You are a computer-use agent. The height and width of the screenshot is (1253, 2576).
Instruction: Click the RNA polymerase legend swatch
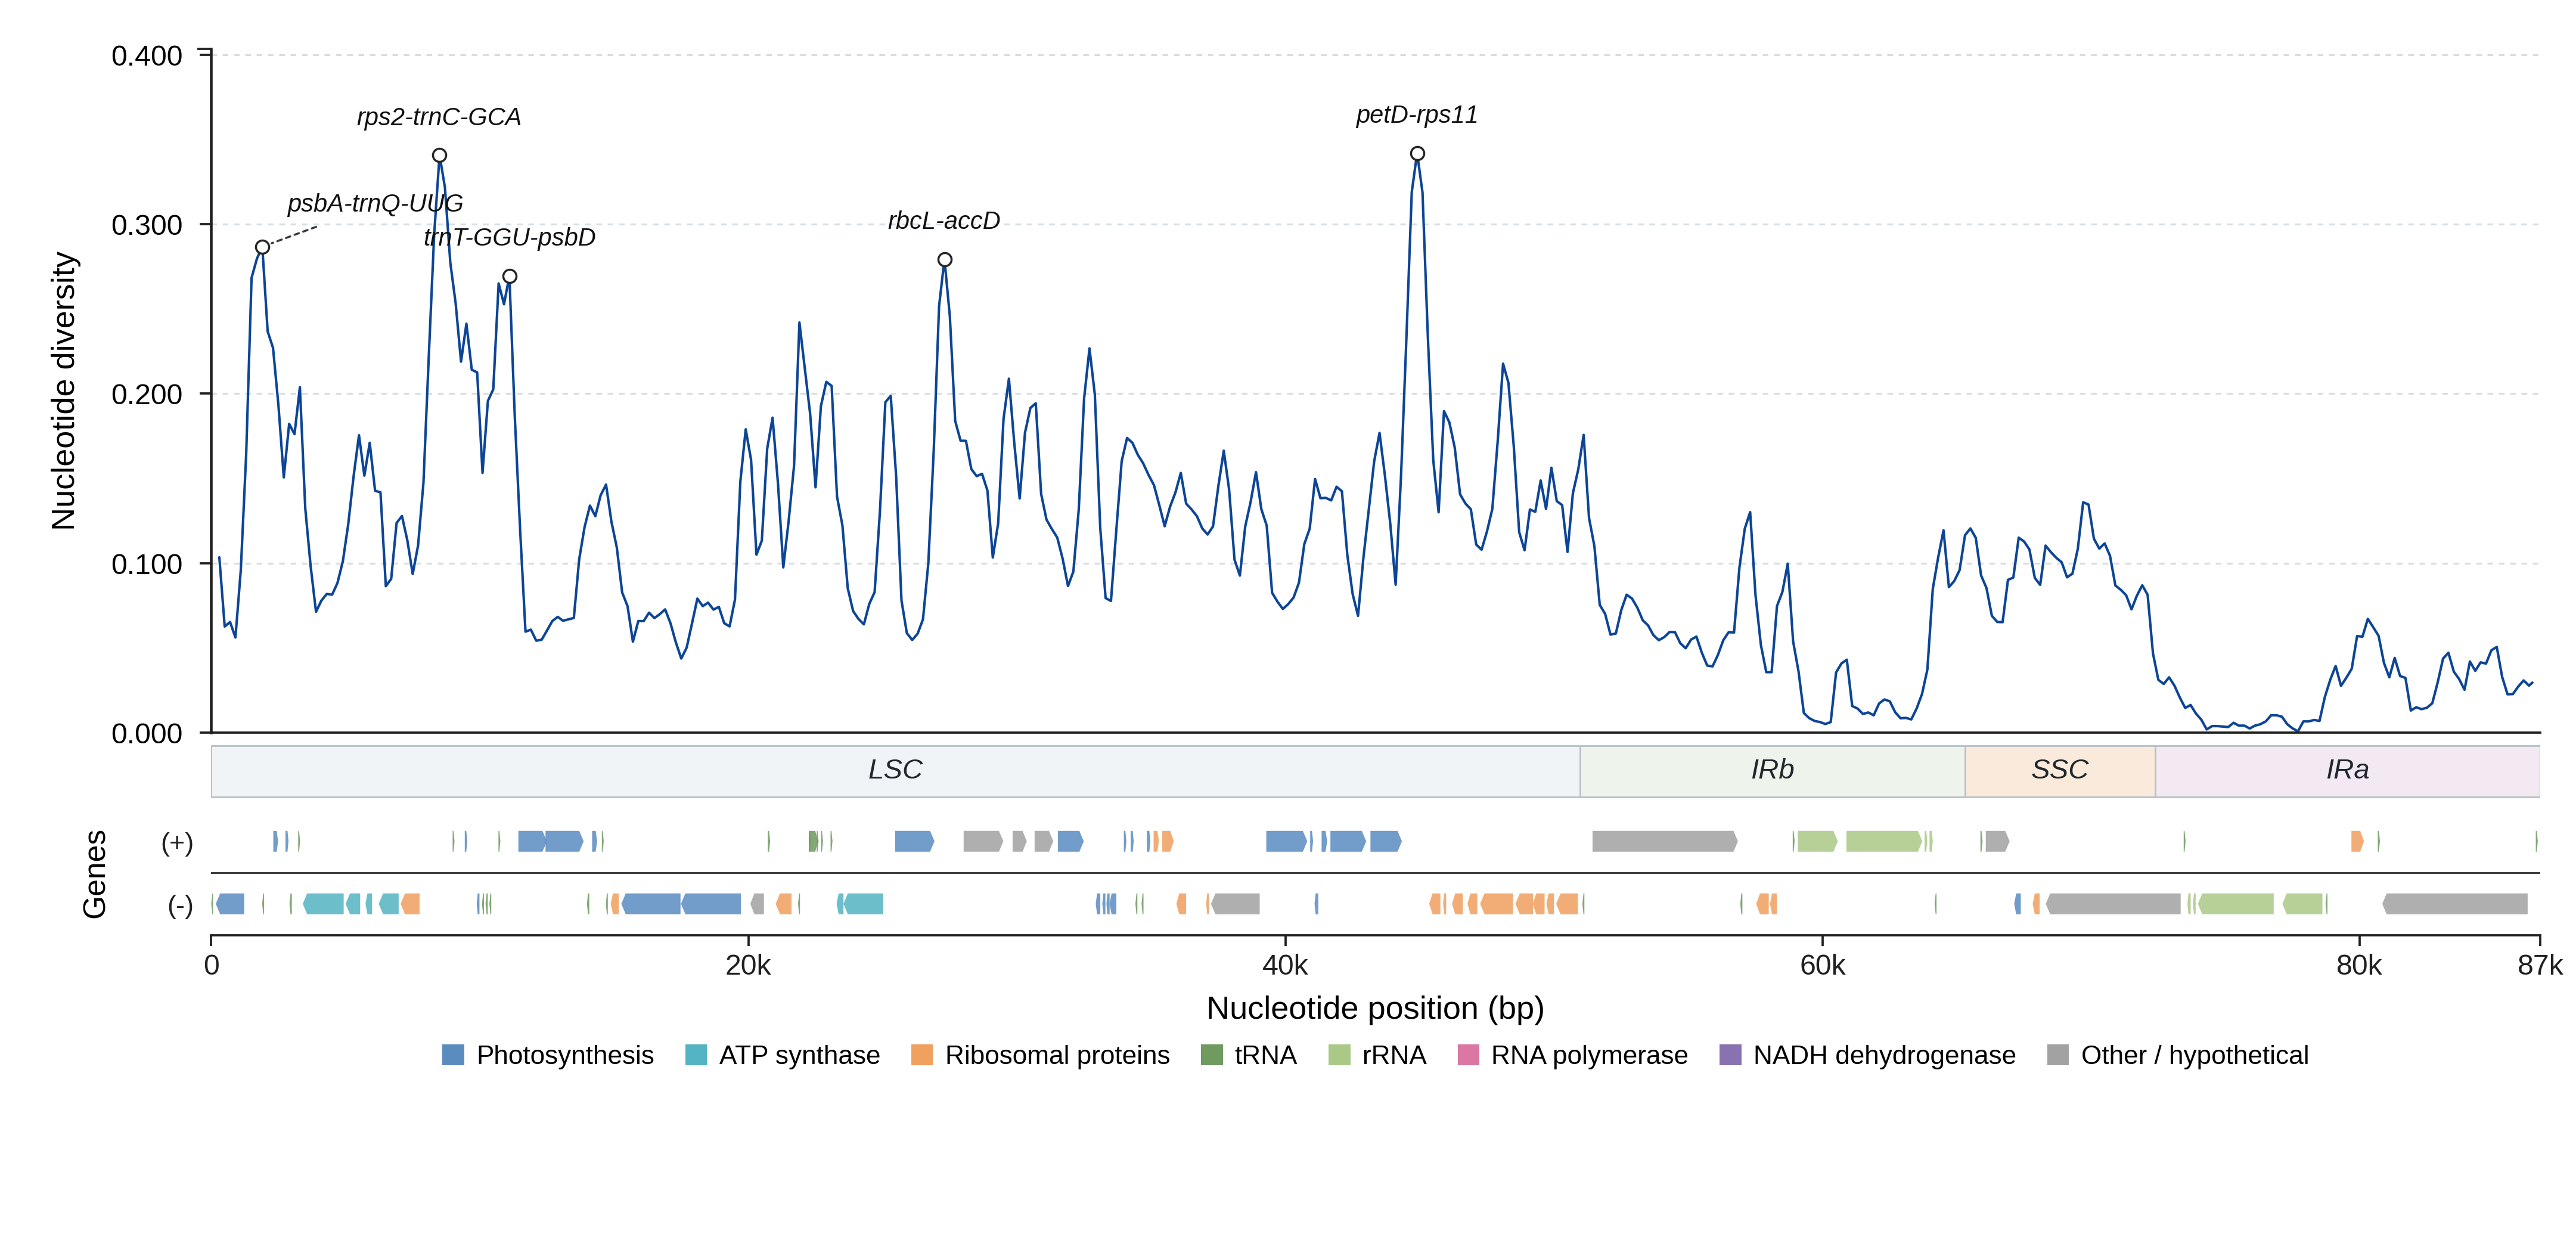click(x=1468, y=1055)
